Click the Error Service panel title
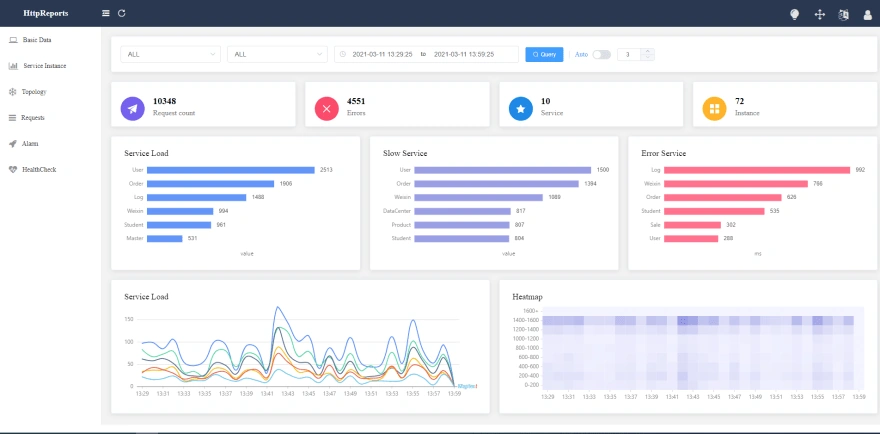This screenshot has width=880, height=434. pos(663,153)
